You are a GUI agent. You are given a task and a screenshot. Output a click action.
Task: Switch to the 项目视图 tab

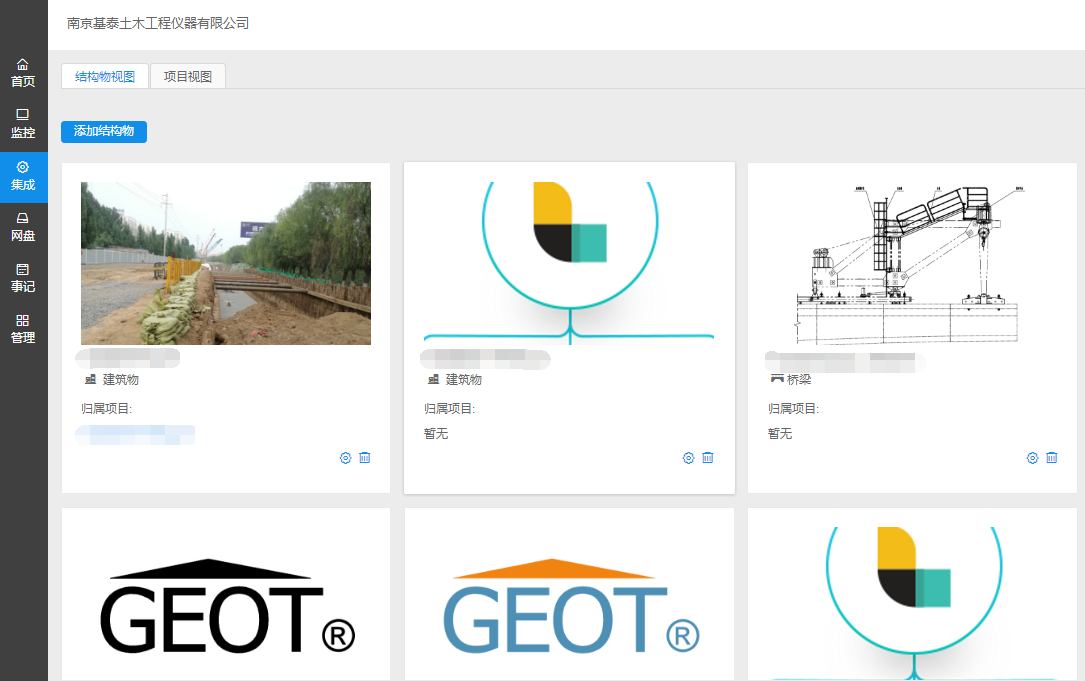pyautogui.click(x=188, y=76)
